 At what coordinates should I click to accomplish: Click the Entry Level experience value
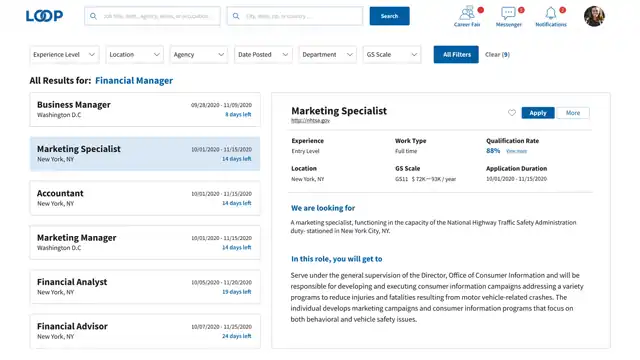point(305,151)
